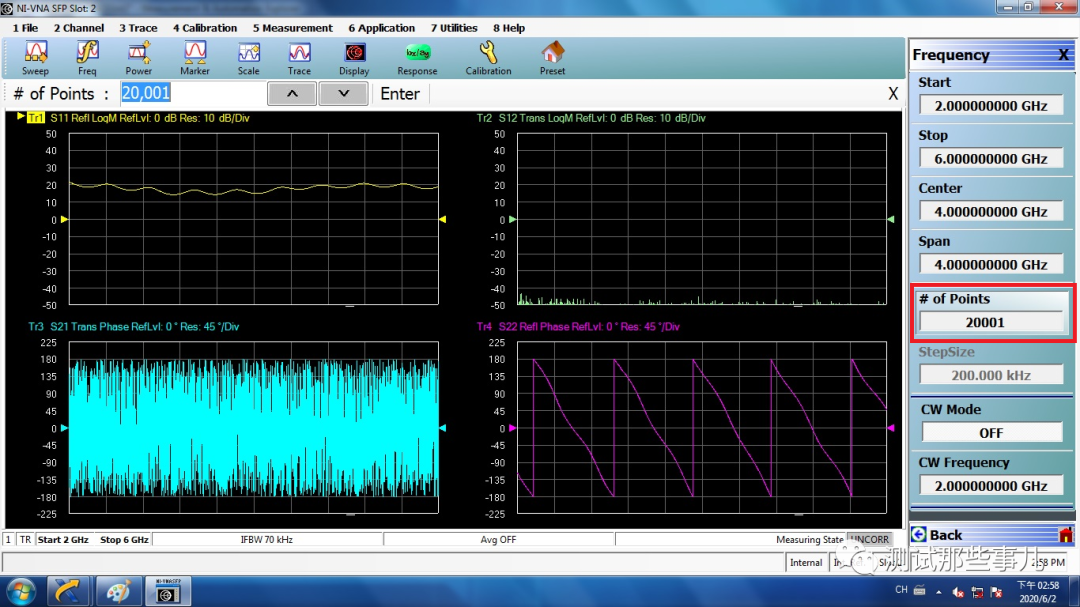Click Stop 6 GHz in status bar
The height and width of the screenshot is (607, 1080).
point(124,539)
